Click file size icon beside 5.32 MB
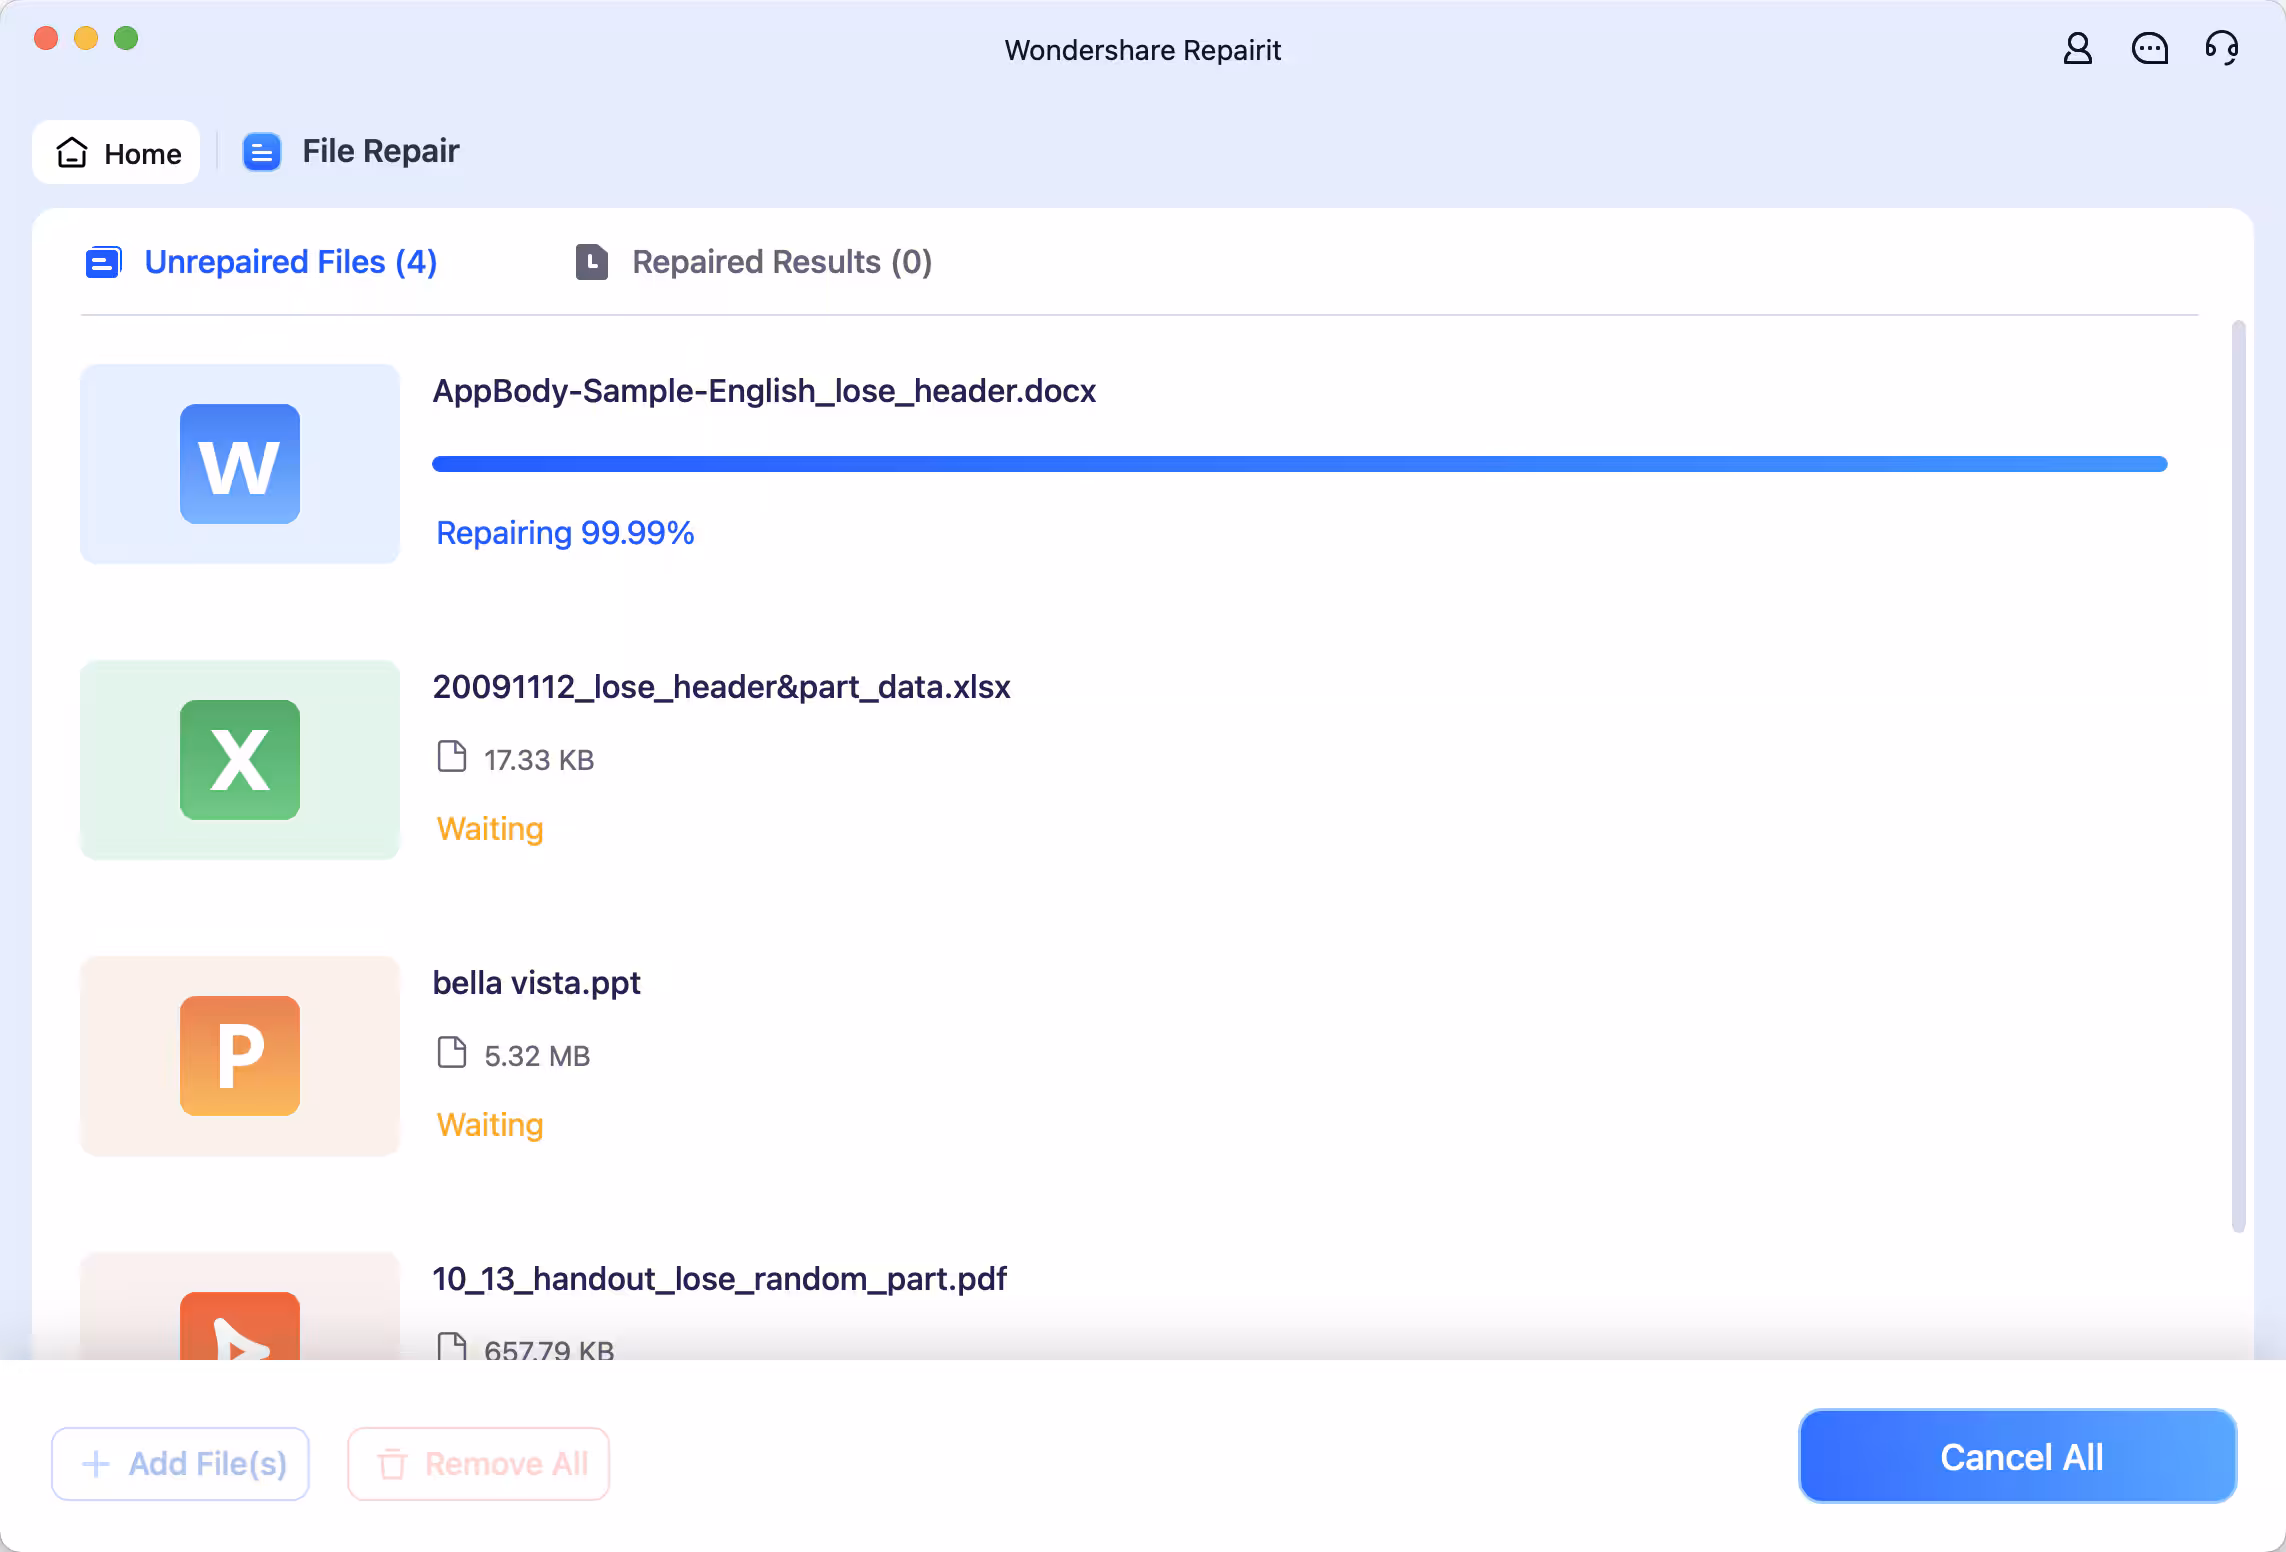The image size is (2286, 1552). pos(452,1053)
